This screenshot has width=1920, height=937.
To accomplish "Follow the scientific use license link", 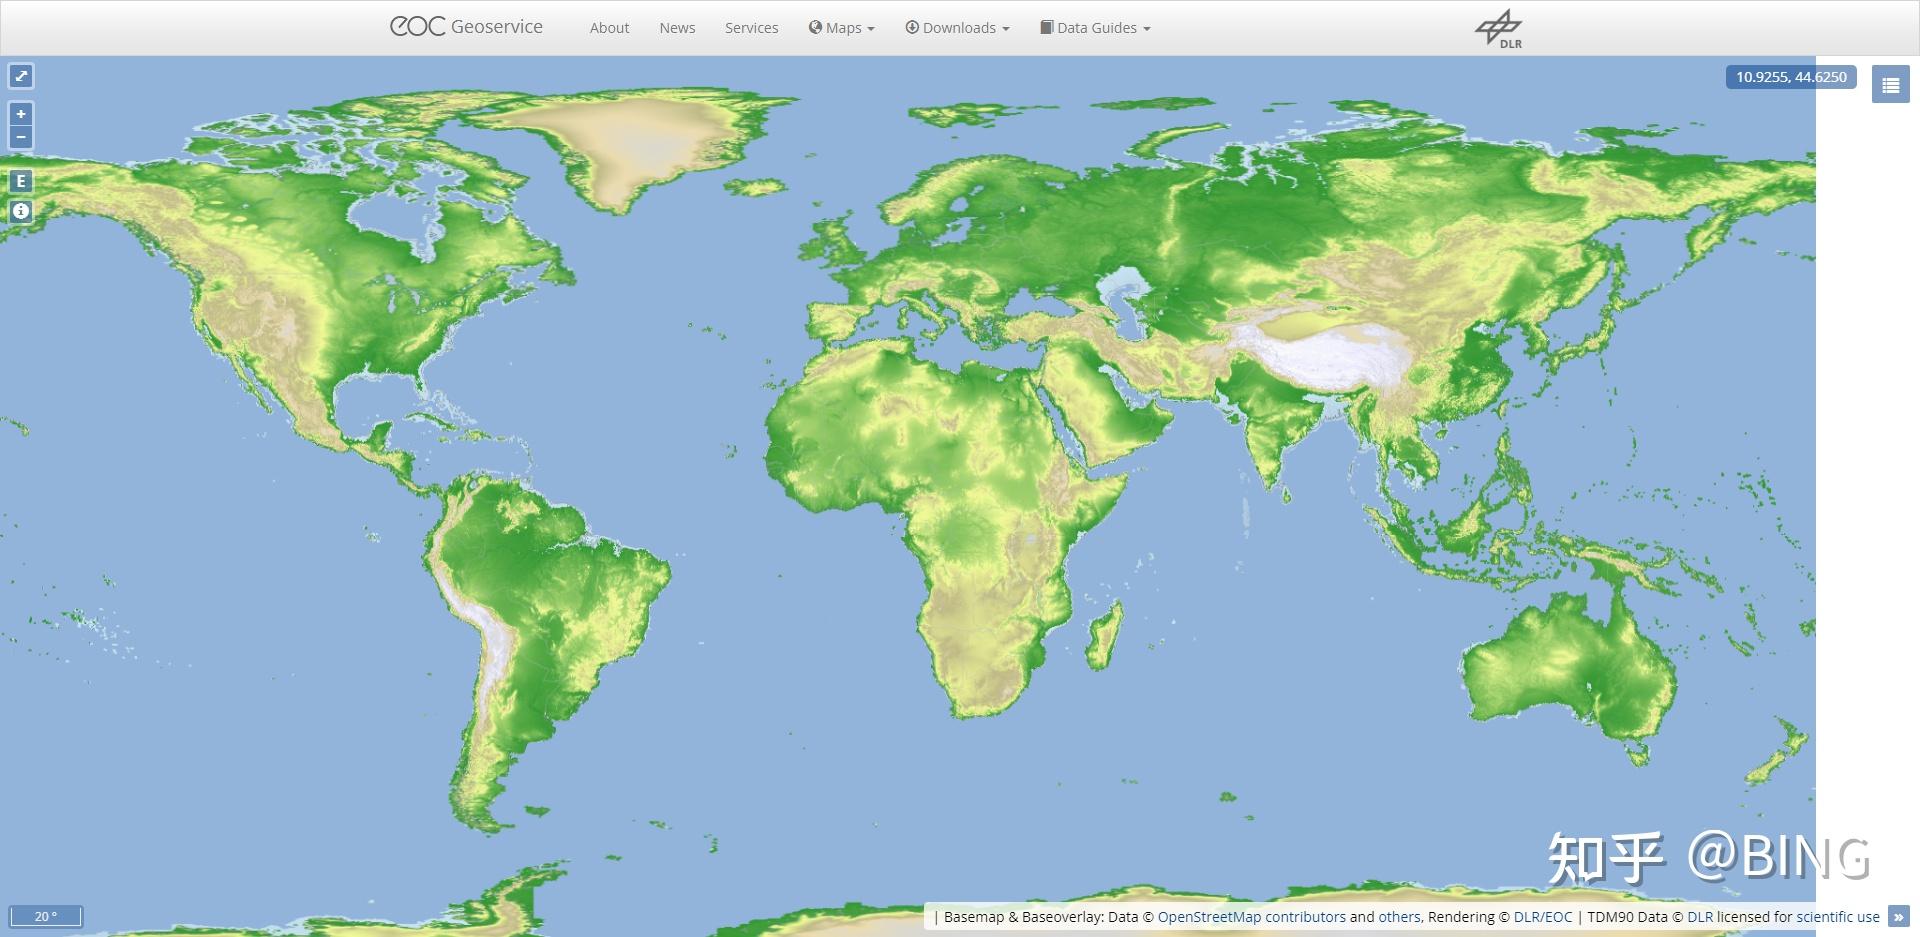I will pyautogui.click(x=1838, y=917).
